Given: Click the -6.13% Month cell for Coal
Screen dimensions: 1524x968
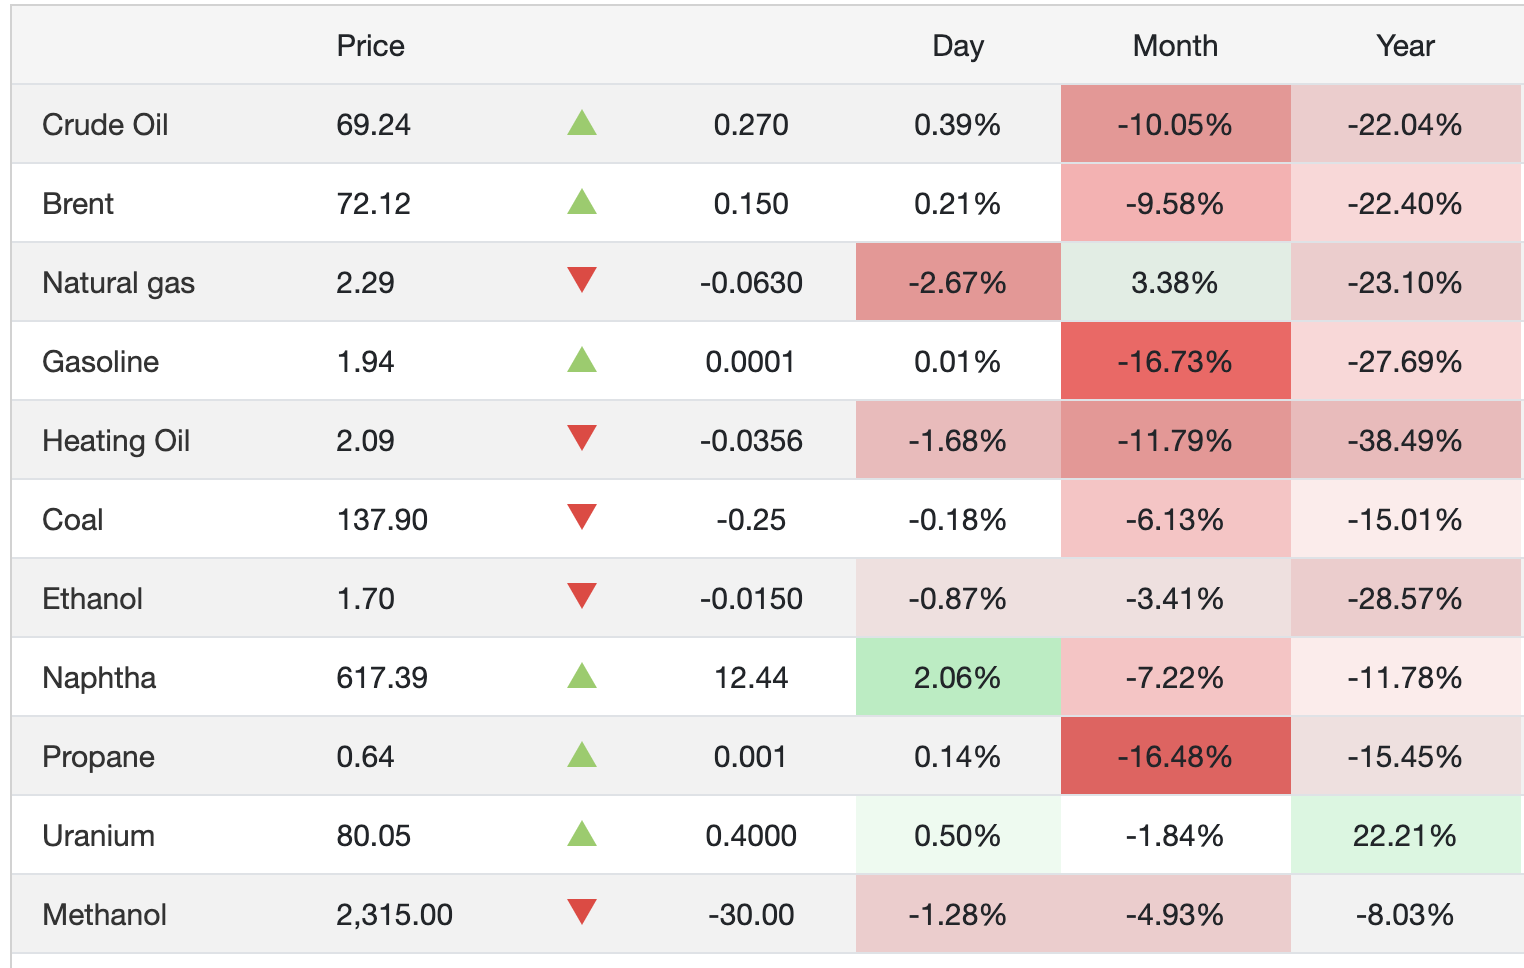Looking at the screenshot, I should click(1175, 519).
